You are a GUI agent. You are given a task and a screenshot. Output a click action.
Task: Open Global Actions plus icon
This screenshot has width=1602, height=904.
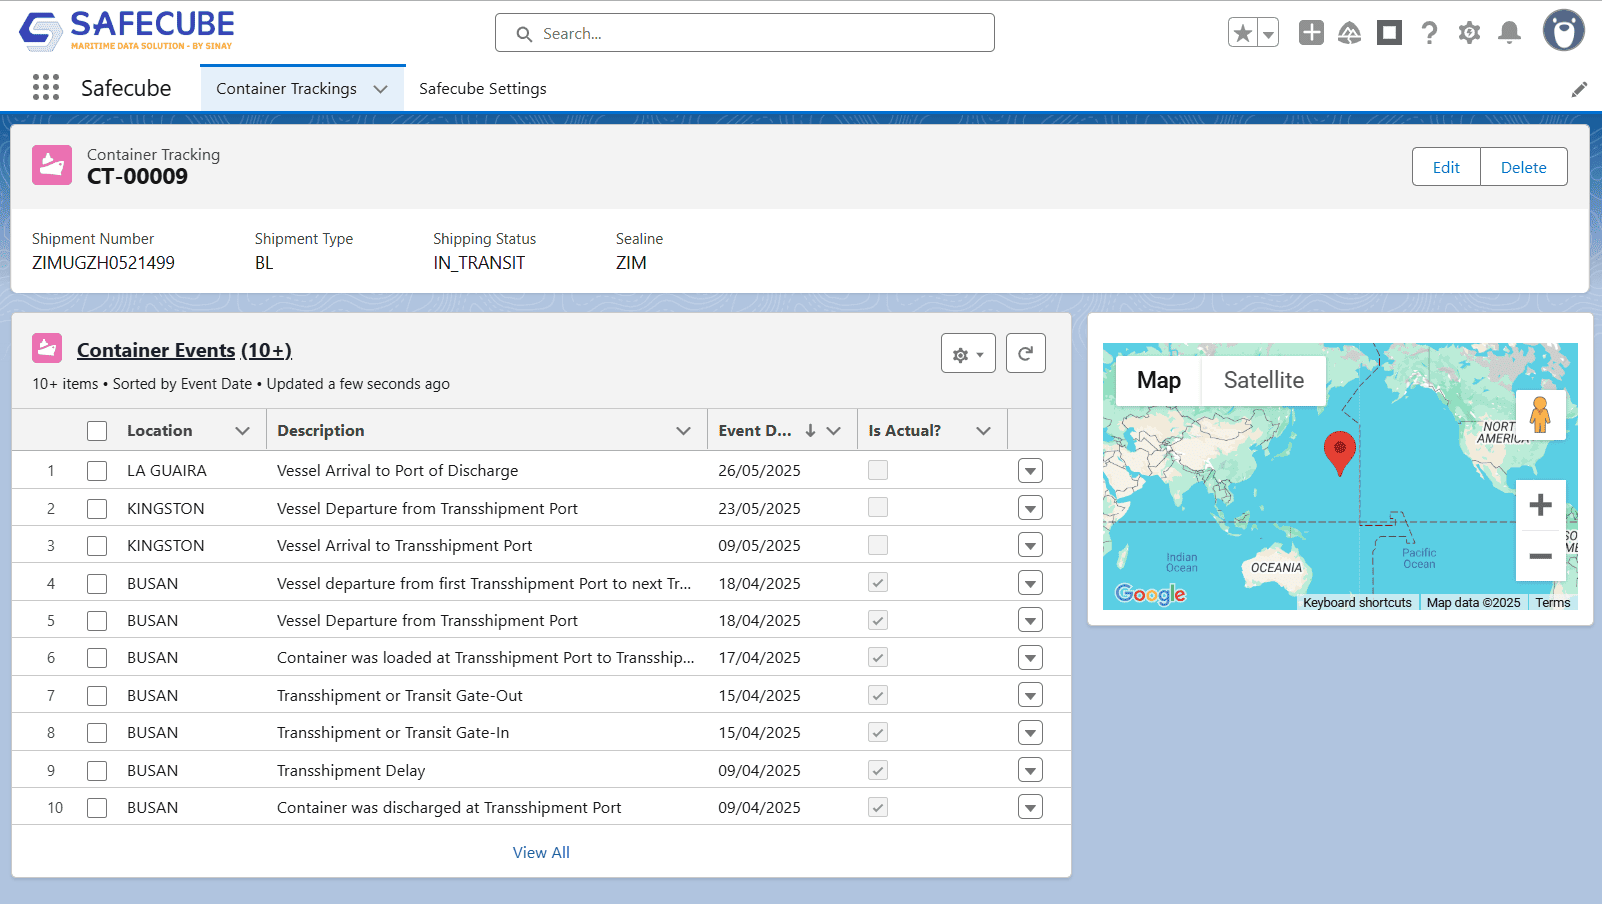click(x=1311, y=33)
